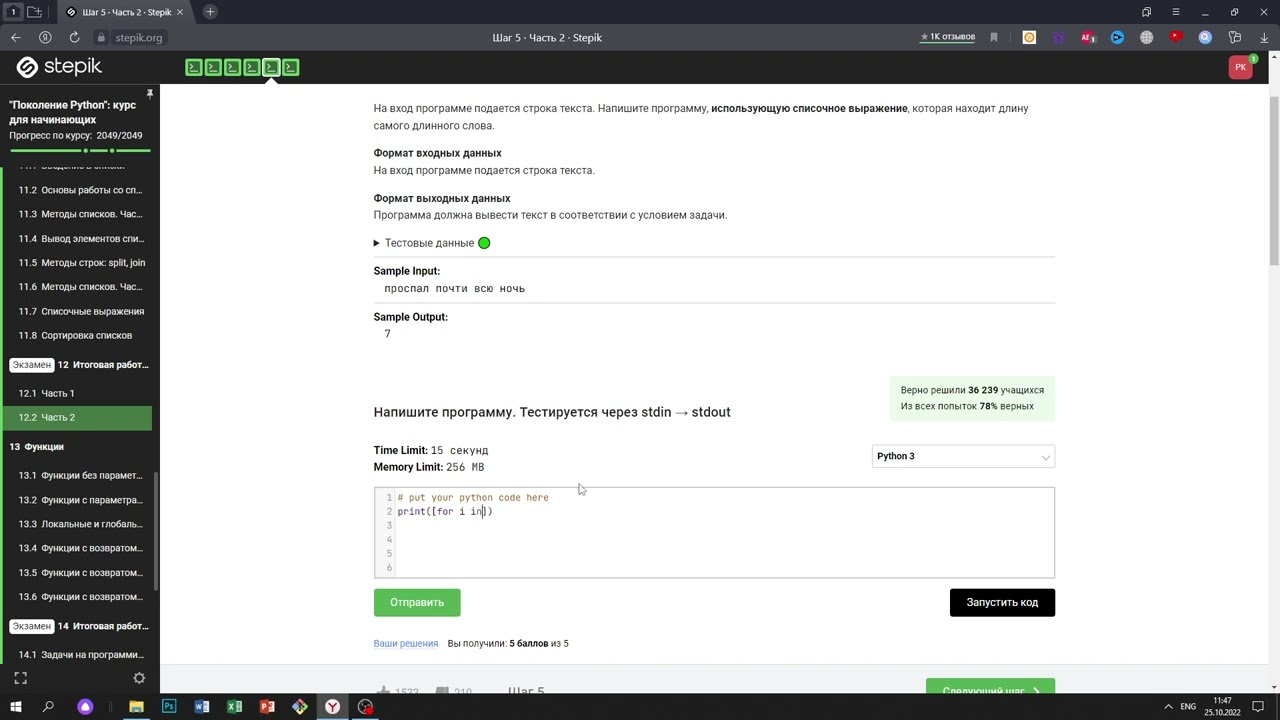Click the padlock site security icon
The image size is (1280, 720).
pyautogui.click(x=101, y=37)
